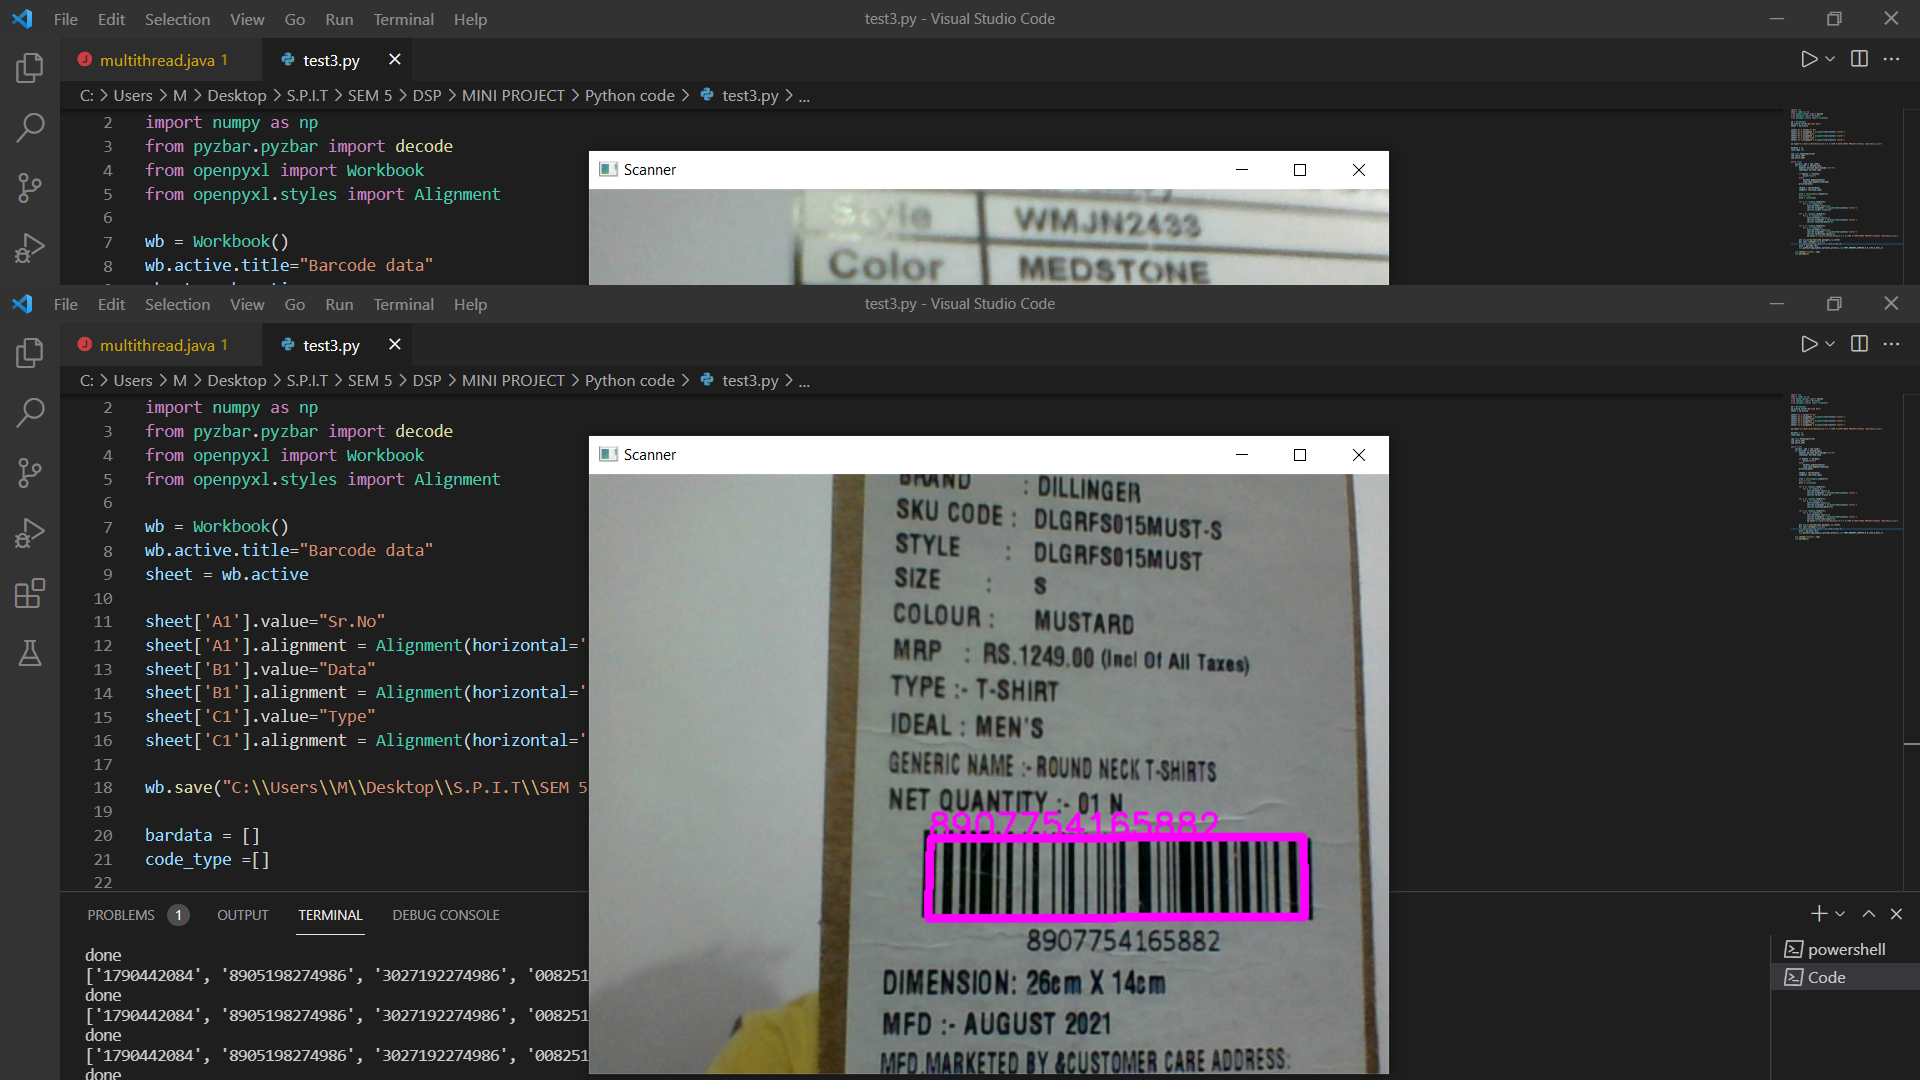Open the run options dropdown in the upper window
Screen dimensions: 1920x1080
pyautogui.click(x=1830, y=59)
